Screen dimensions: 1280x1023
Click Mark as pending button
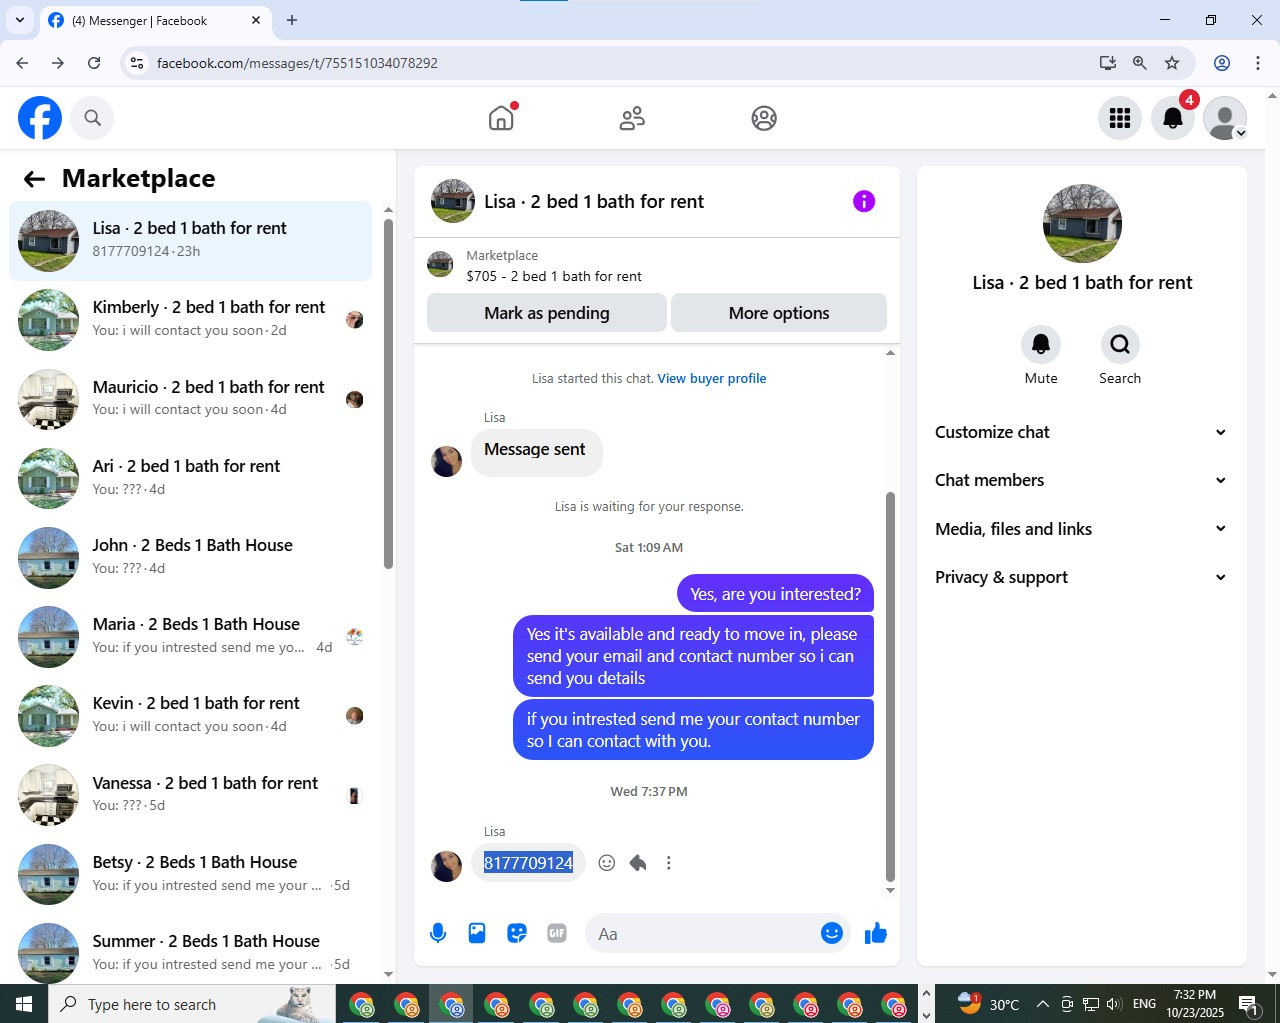pyautogui.click(x=547, y=313)
